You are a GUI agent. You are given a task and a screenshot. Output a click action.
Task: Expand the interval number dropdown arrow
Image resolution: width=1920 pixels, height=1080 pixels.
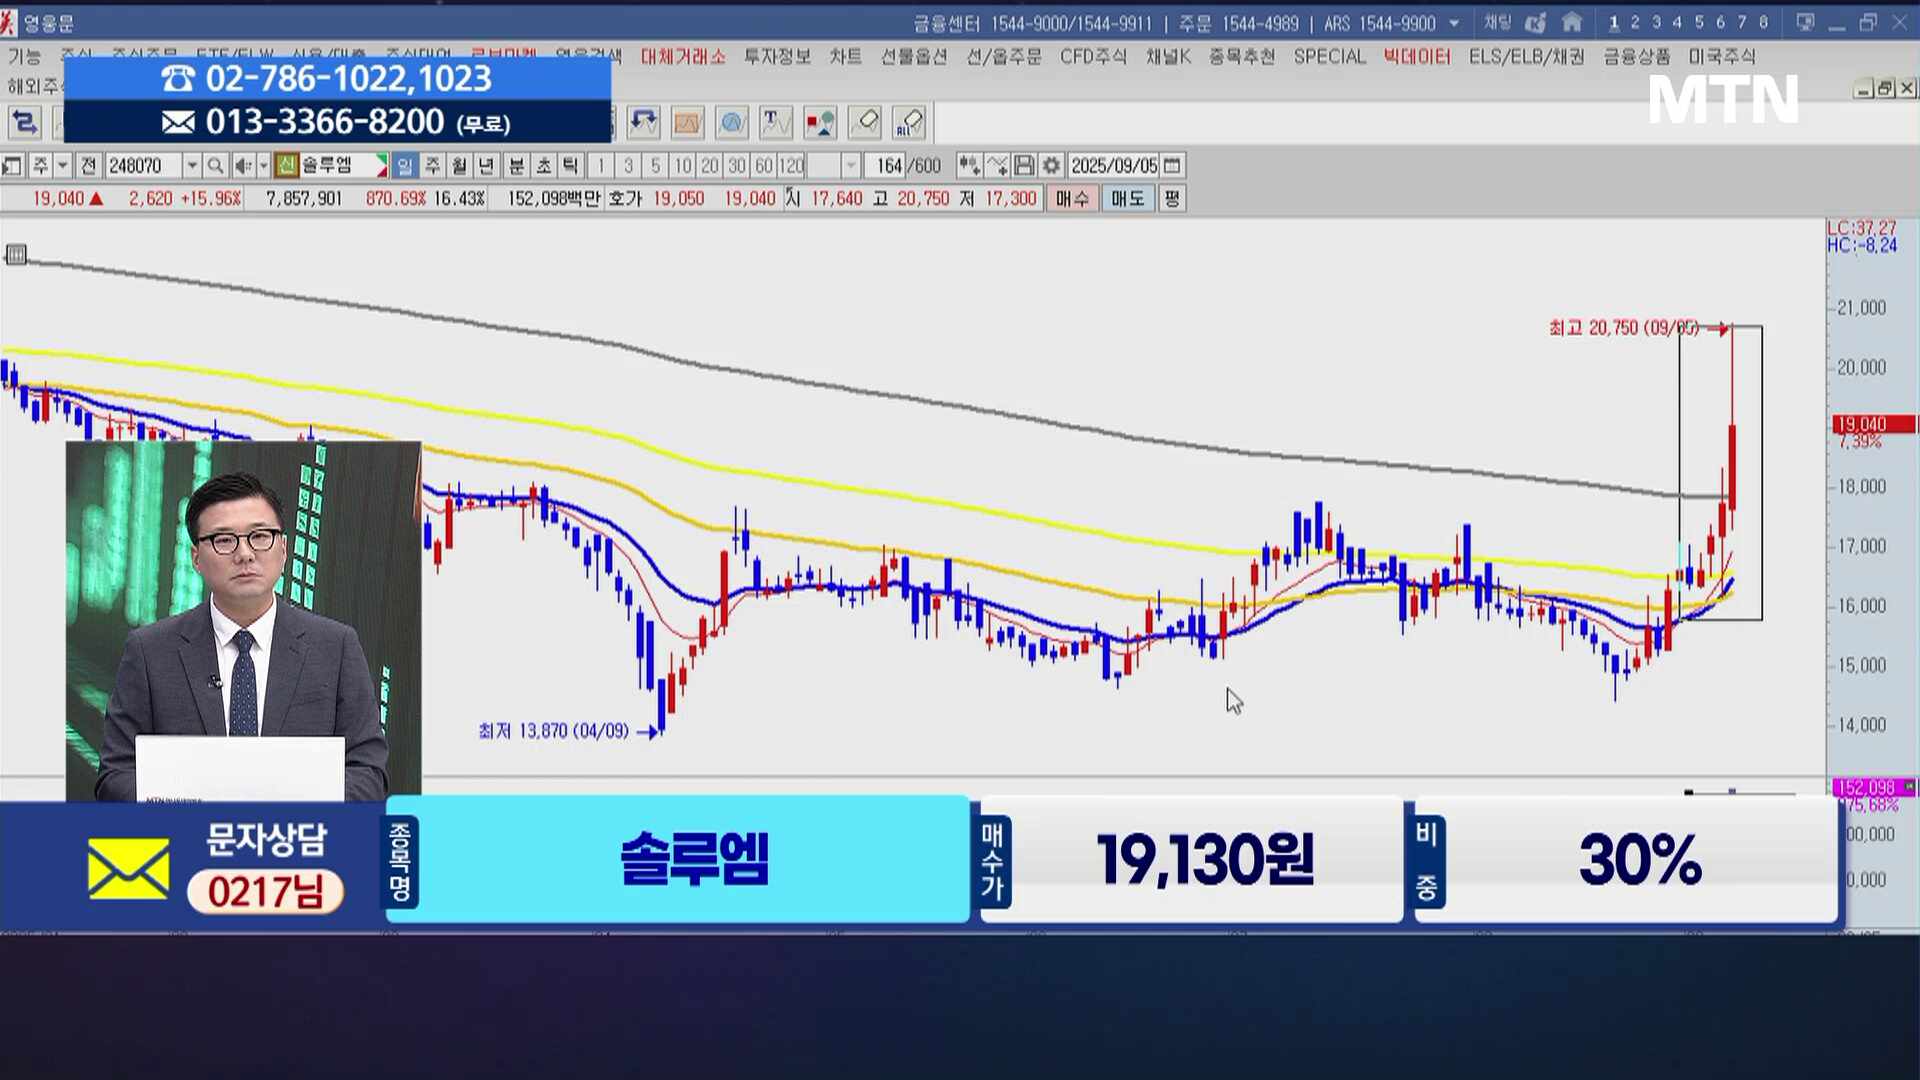click(x=851, y=166)
